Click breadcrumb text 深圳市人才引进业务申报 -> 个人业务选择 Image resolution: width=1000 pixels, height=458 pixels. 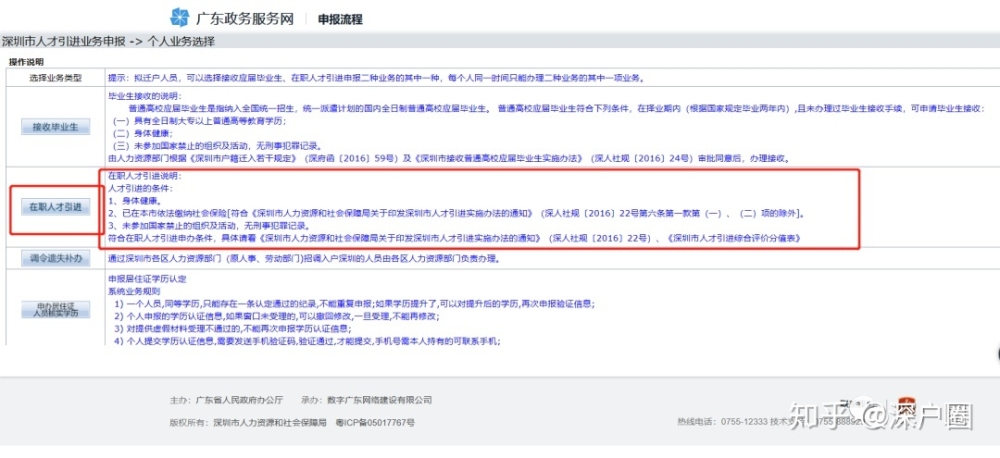(108, 42)
